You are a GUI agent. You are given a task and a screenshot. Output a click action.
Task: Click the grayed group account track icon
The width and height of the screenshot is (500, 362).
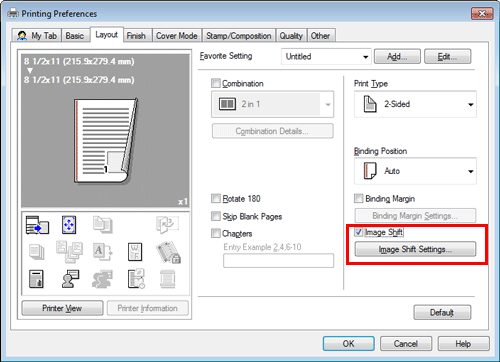tap(102, 279)
